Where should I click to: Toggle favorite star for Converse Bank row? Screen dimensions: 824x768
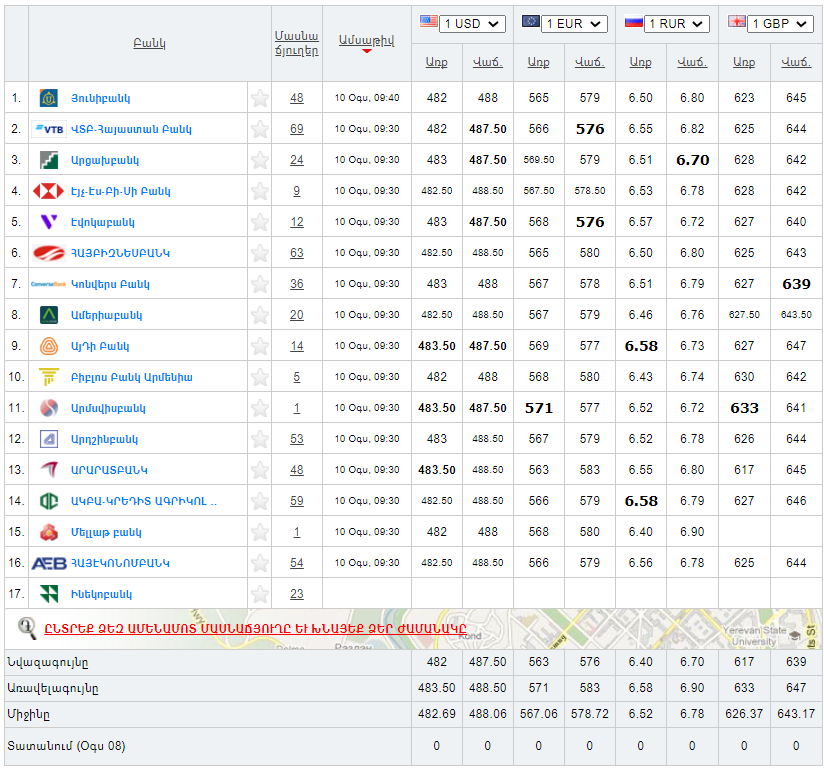pos(260,284)
